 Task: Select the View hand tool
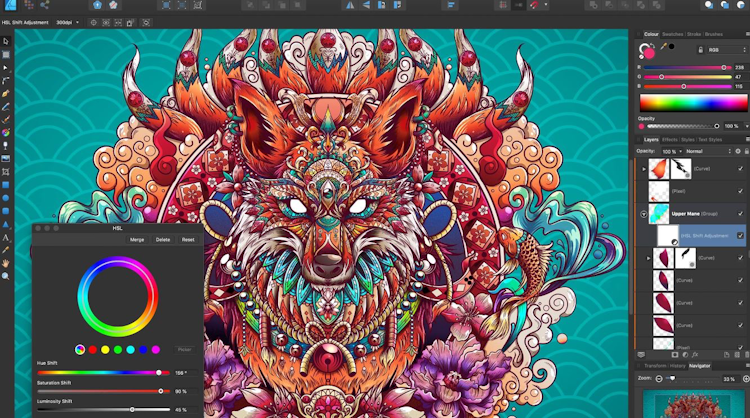[x=6, y=263]
